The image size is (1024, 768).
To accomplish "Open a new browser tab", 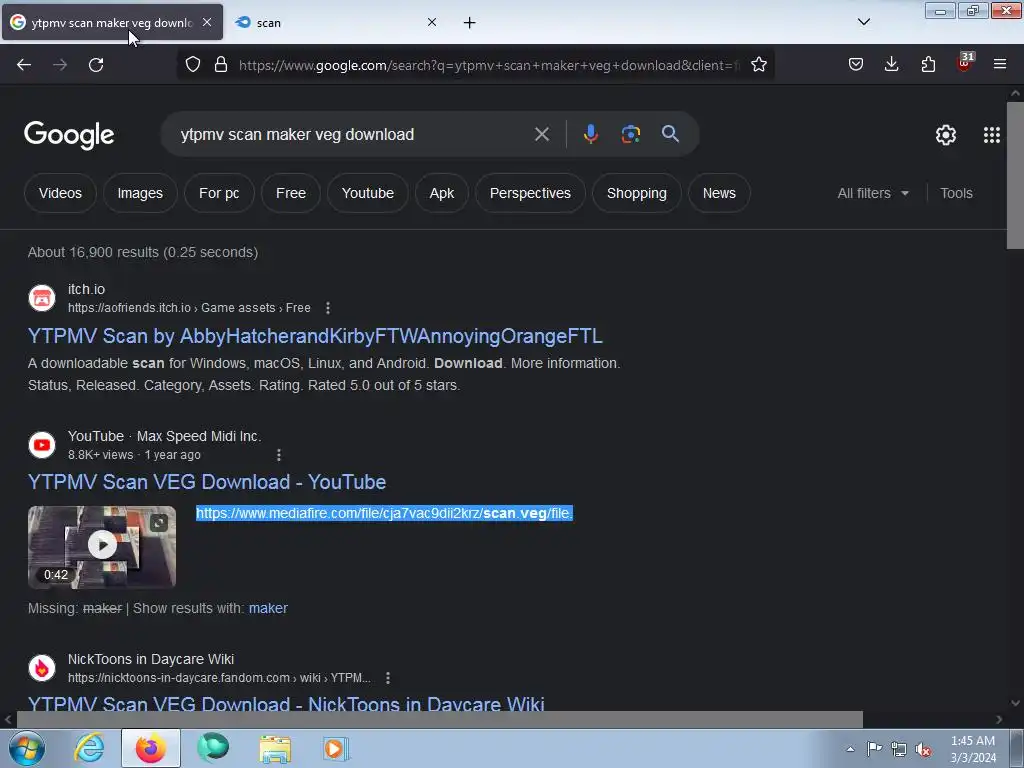I will pyautogui.click(x=470, y=23).
